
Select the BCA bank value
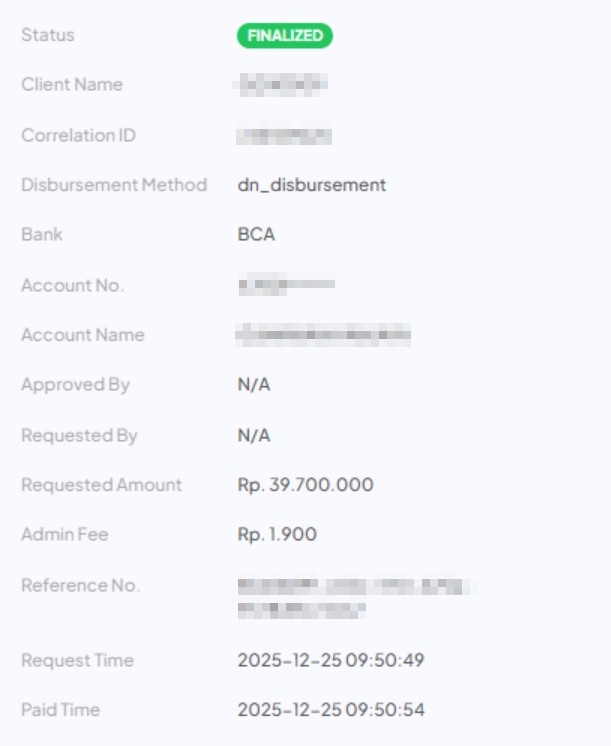click(256, 235)
